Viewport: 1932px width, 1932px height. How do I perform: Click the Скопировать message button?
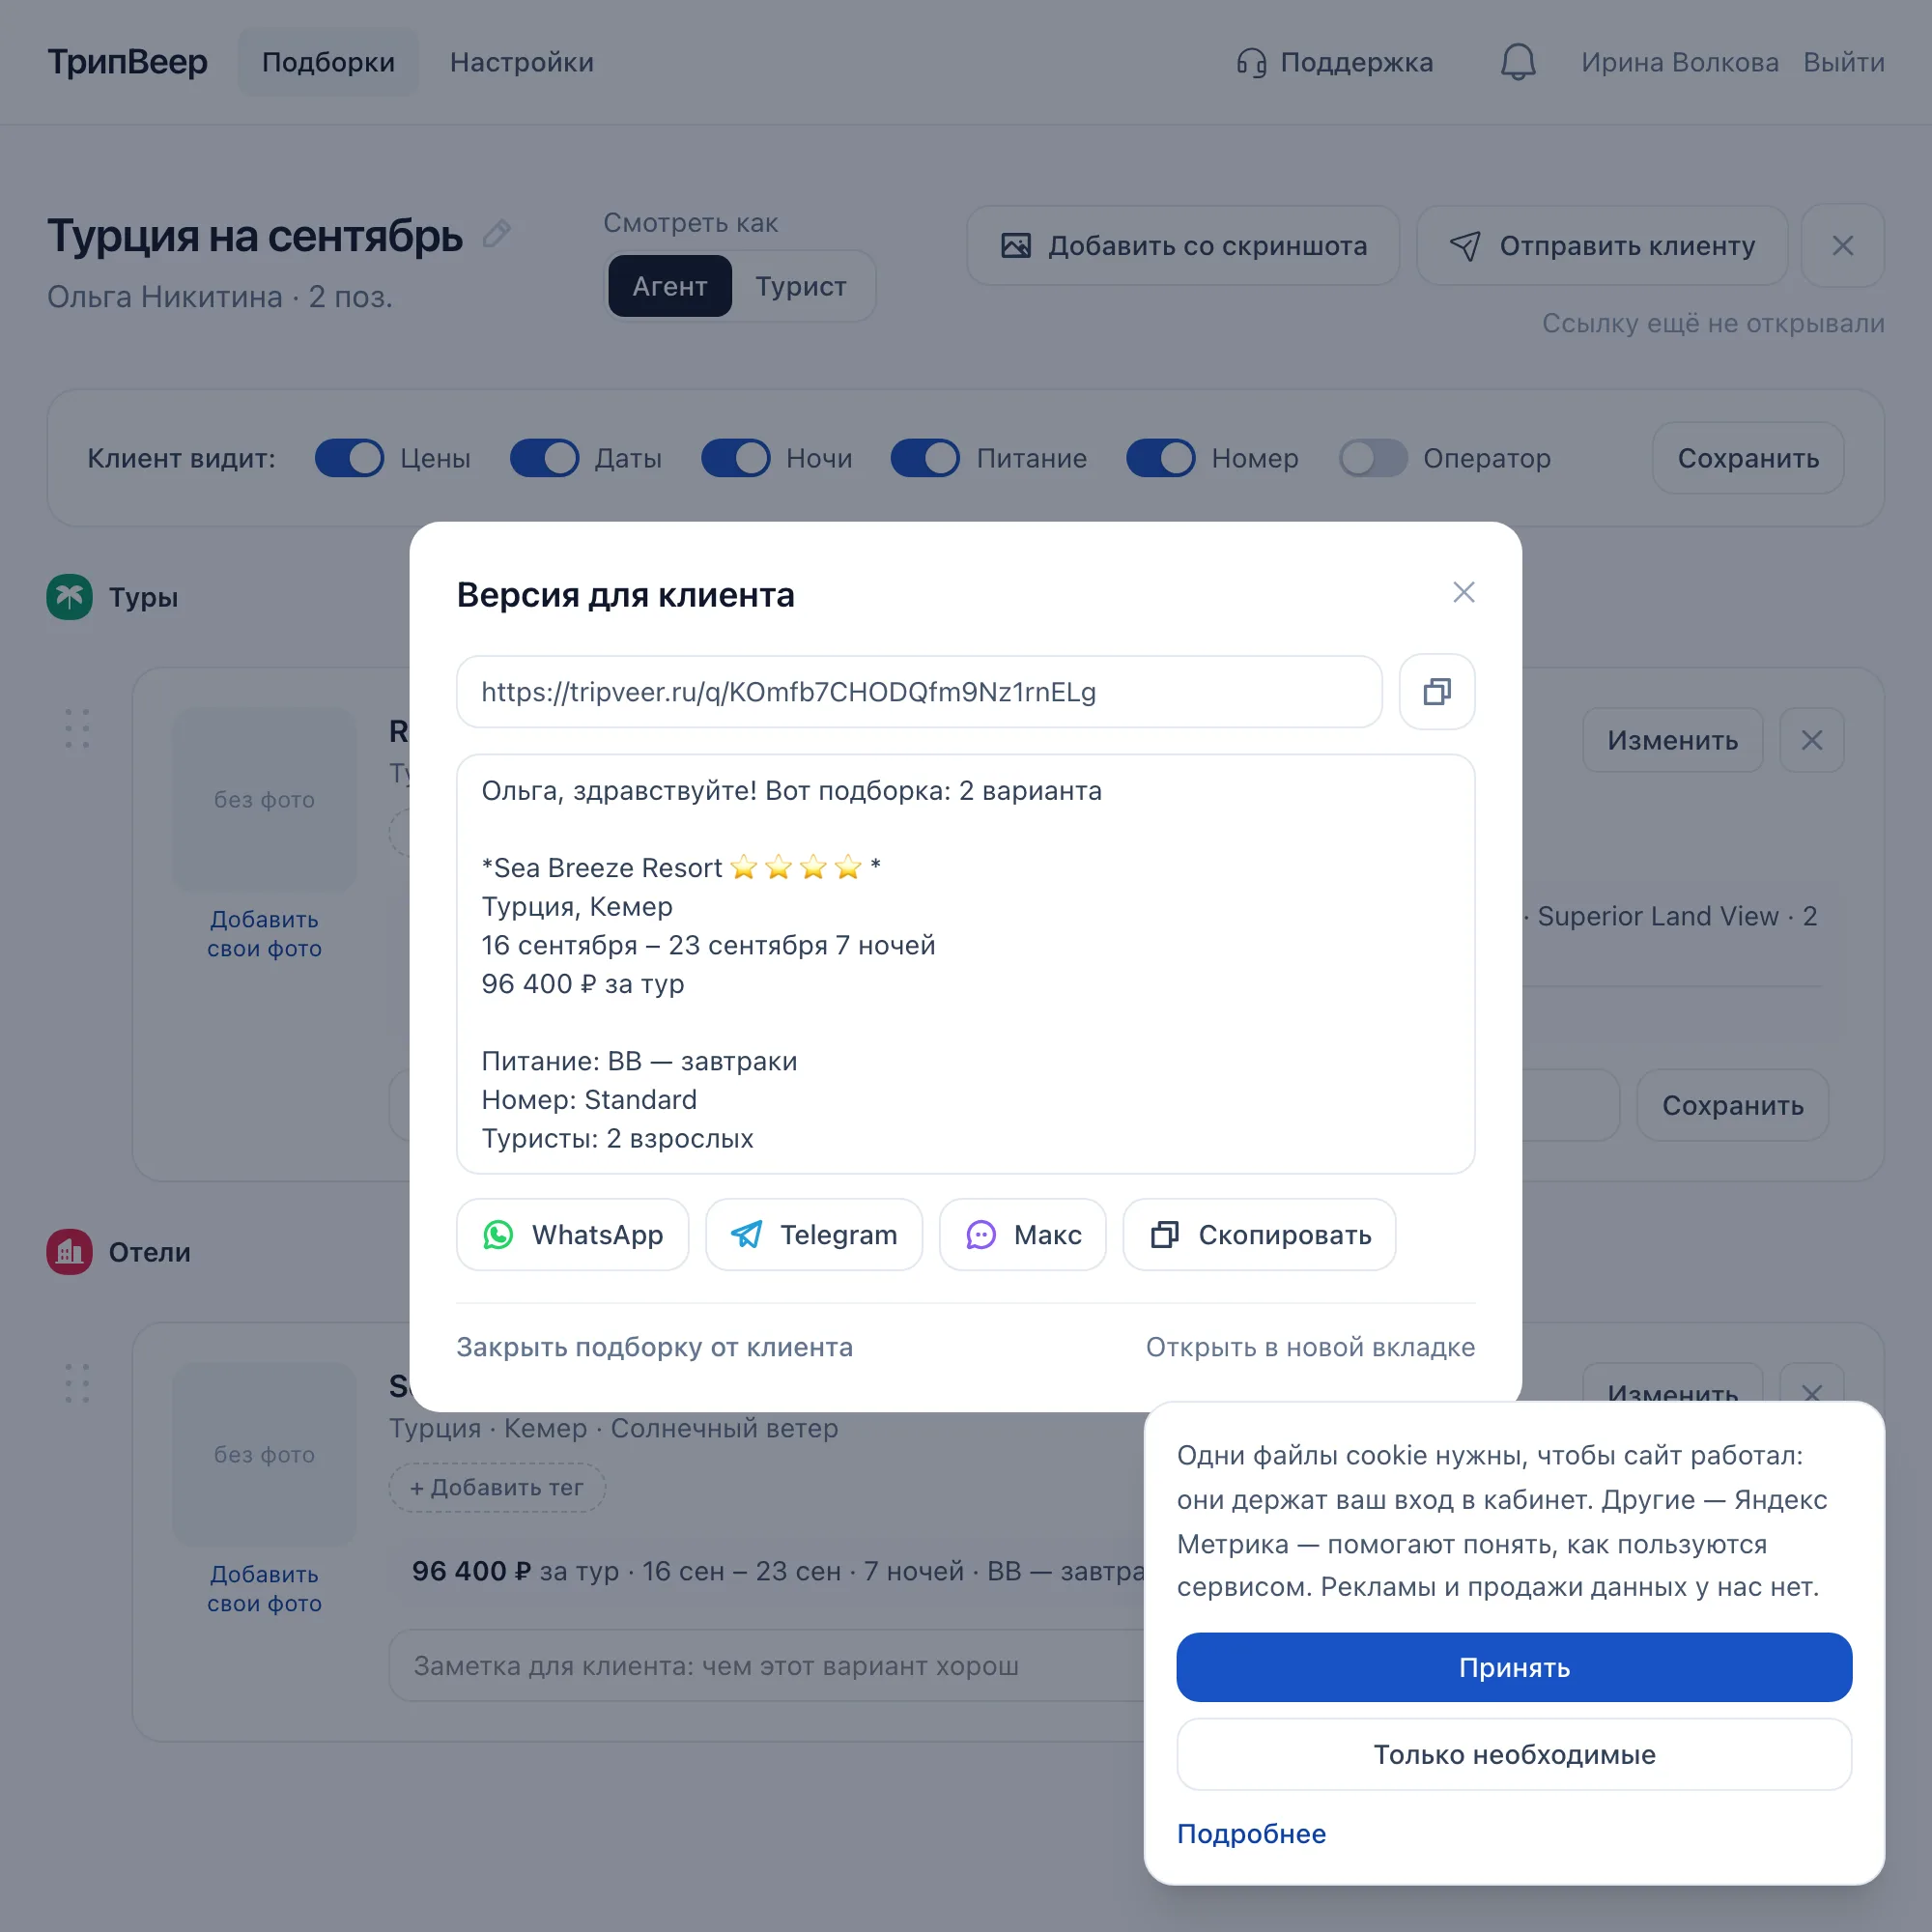pos(1259,1234)
